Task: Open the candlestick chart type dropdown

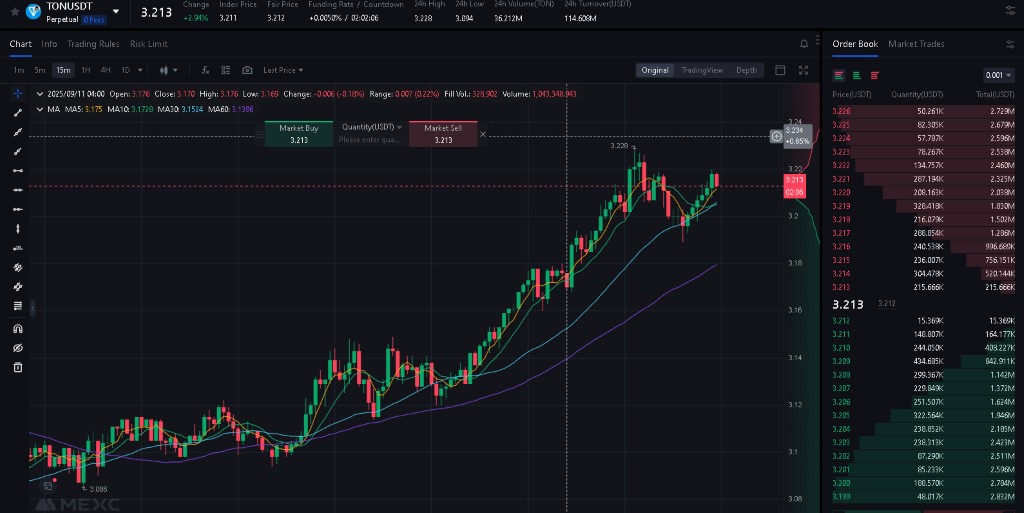Action: coord(168,70)
